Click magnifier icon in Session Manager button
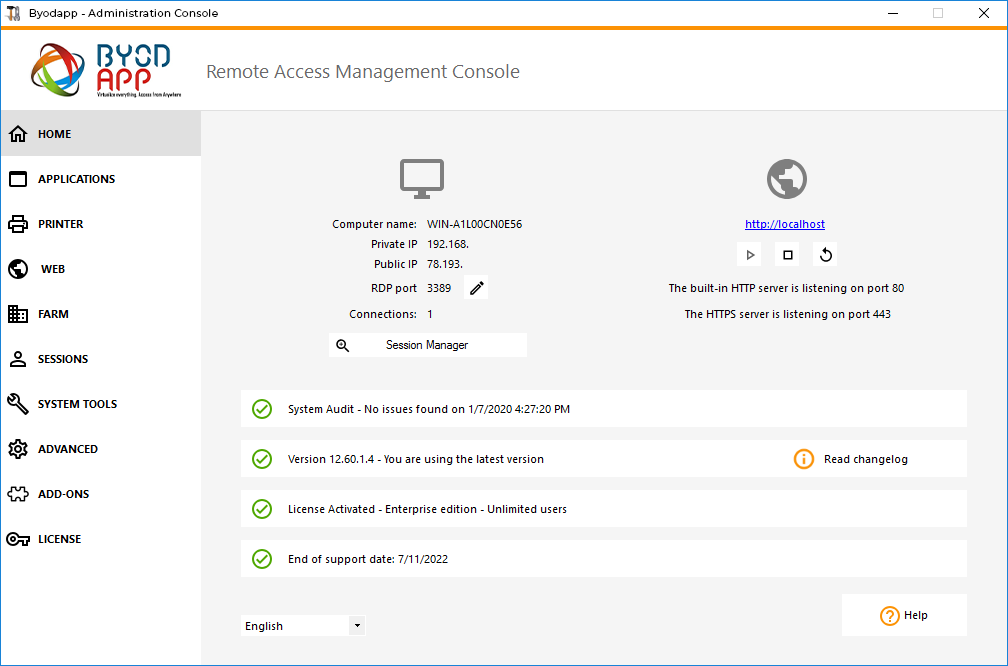 (x=343, y=345)
